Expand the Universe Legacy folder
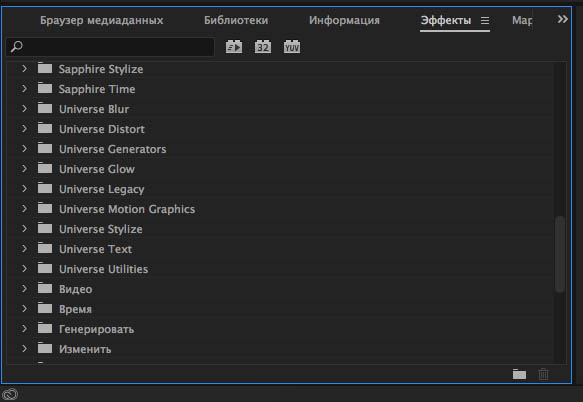 click(24, 189)
